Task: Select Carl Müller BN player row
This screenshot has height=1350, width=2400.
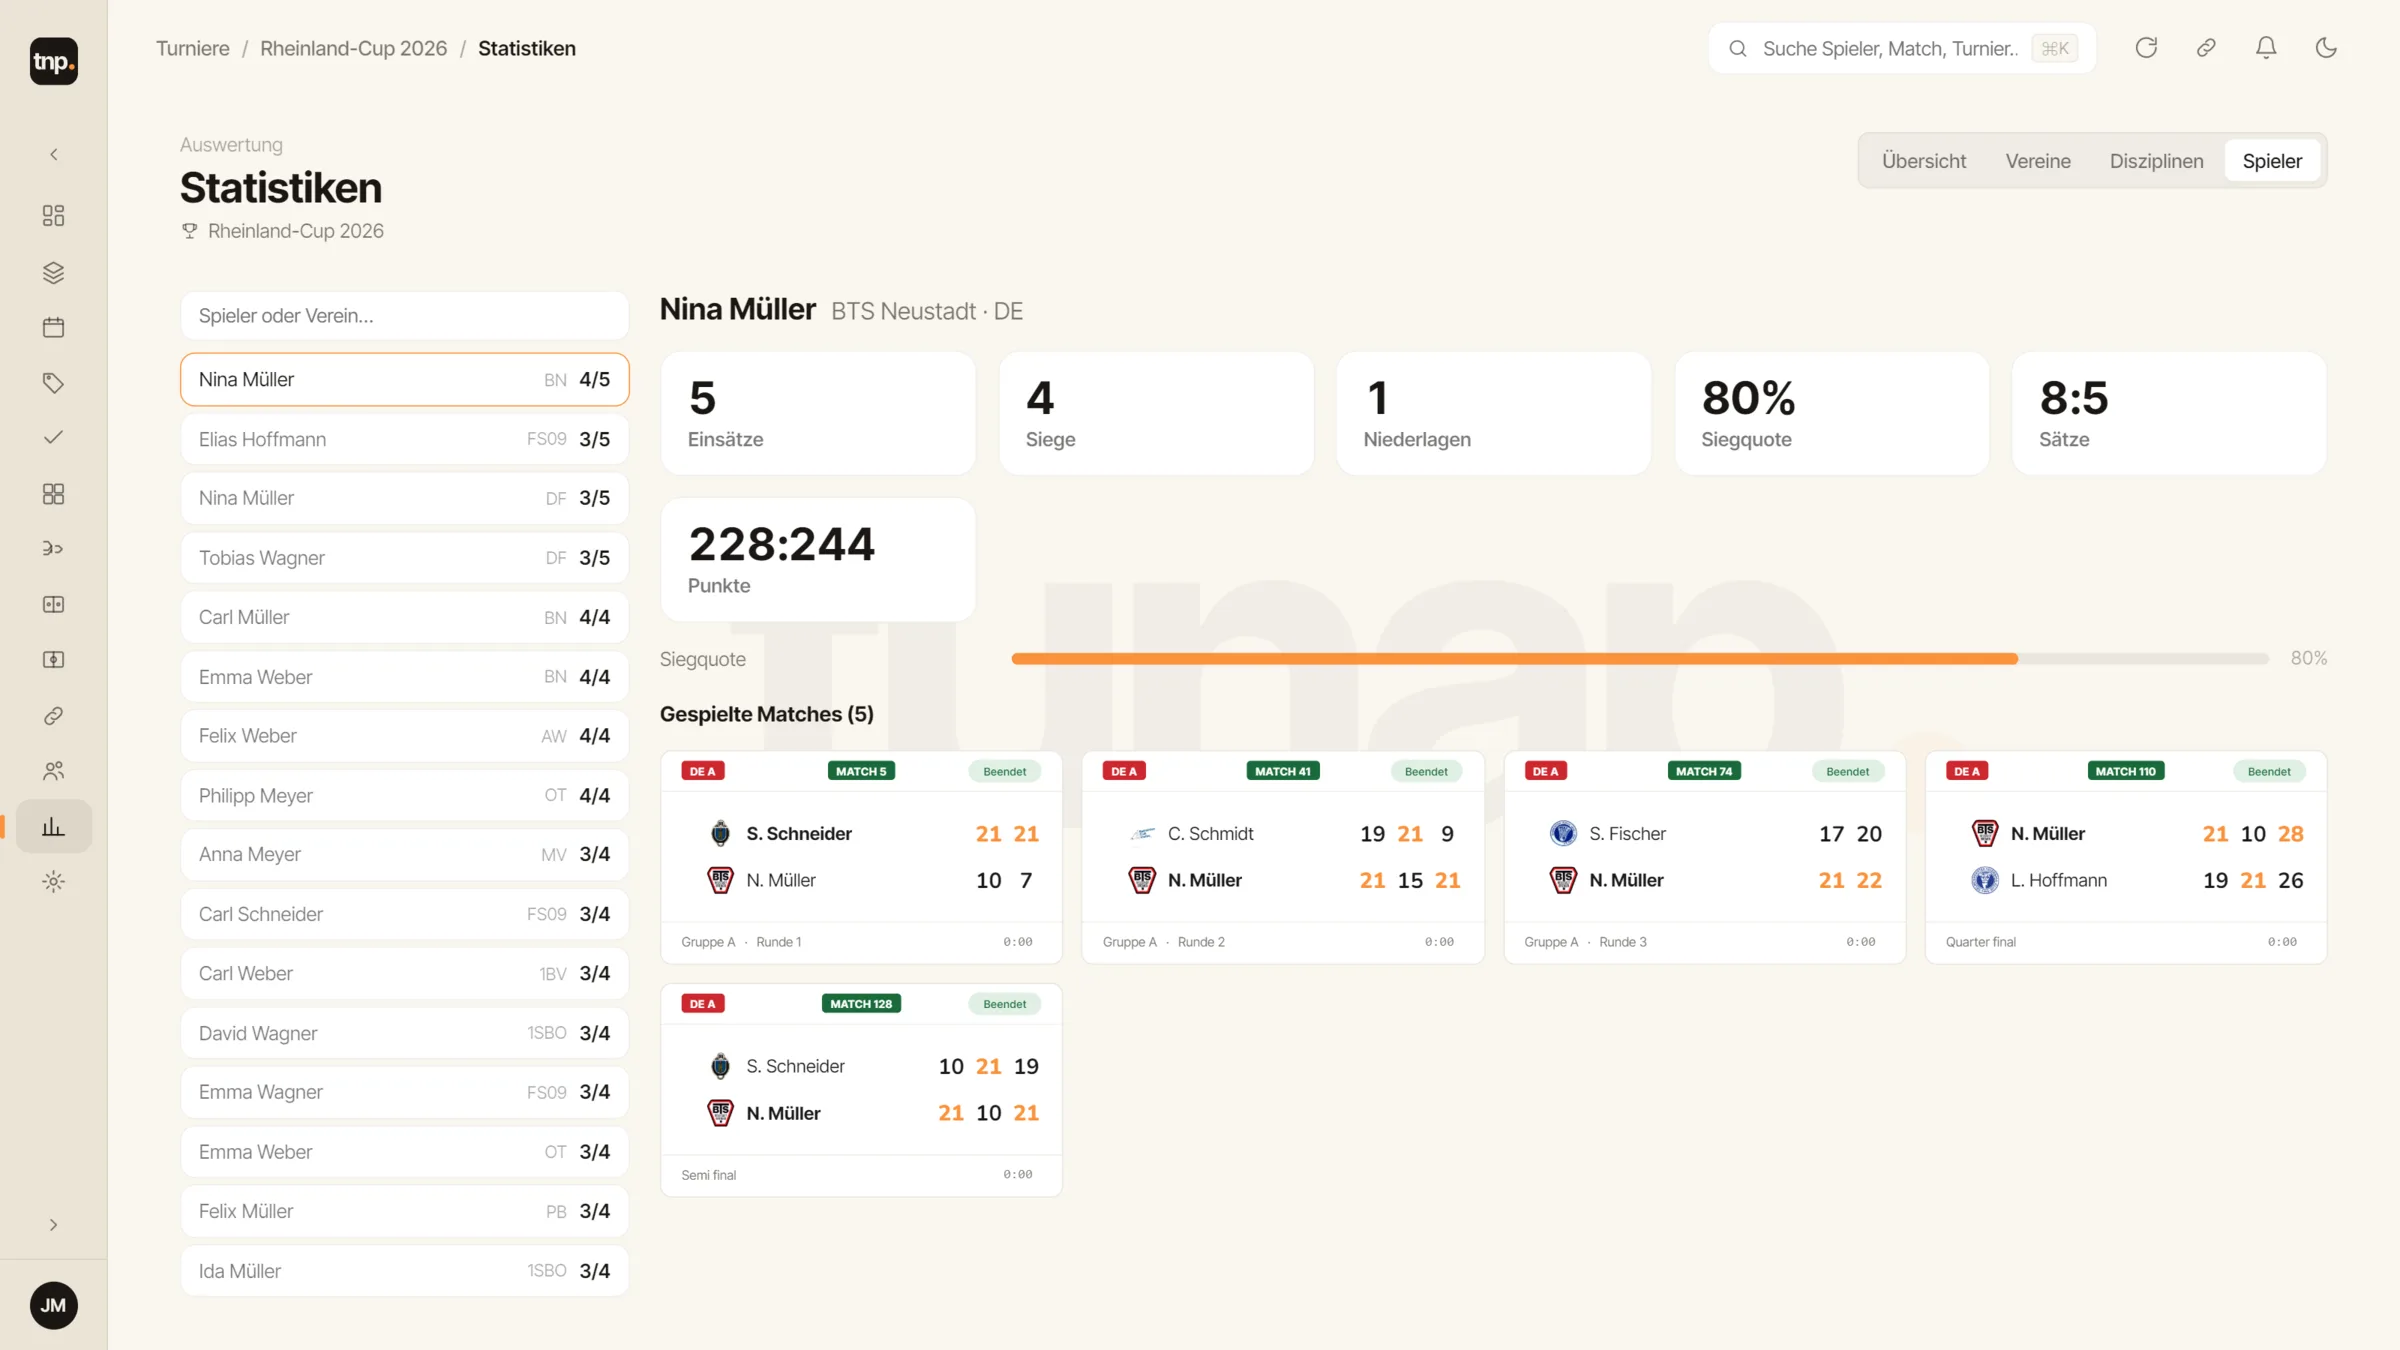Action: click(x=405, y=617)
